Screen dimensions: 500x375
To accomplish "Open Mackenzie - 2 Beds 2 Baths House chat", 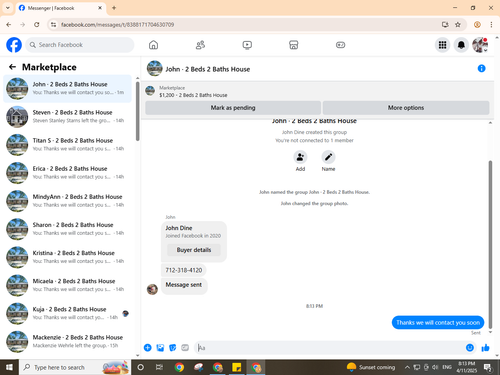I will [x=68, y=341].
